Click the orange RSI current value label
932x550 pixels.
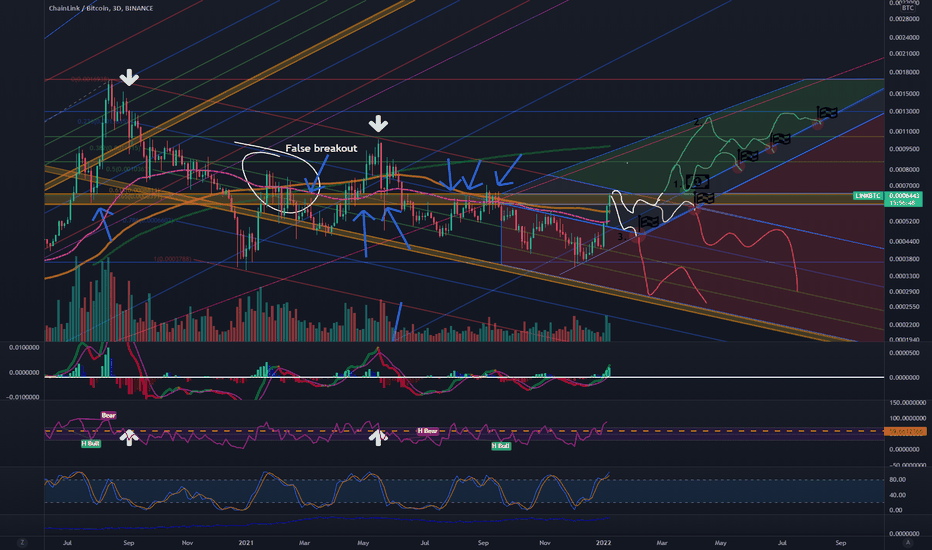click(x=905, y=431)
